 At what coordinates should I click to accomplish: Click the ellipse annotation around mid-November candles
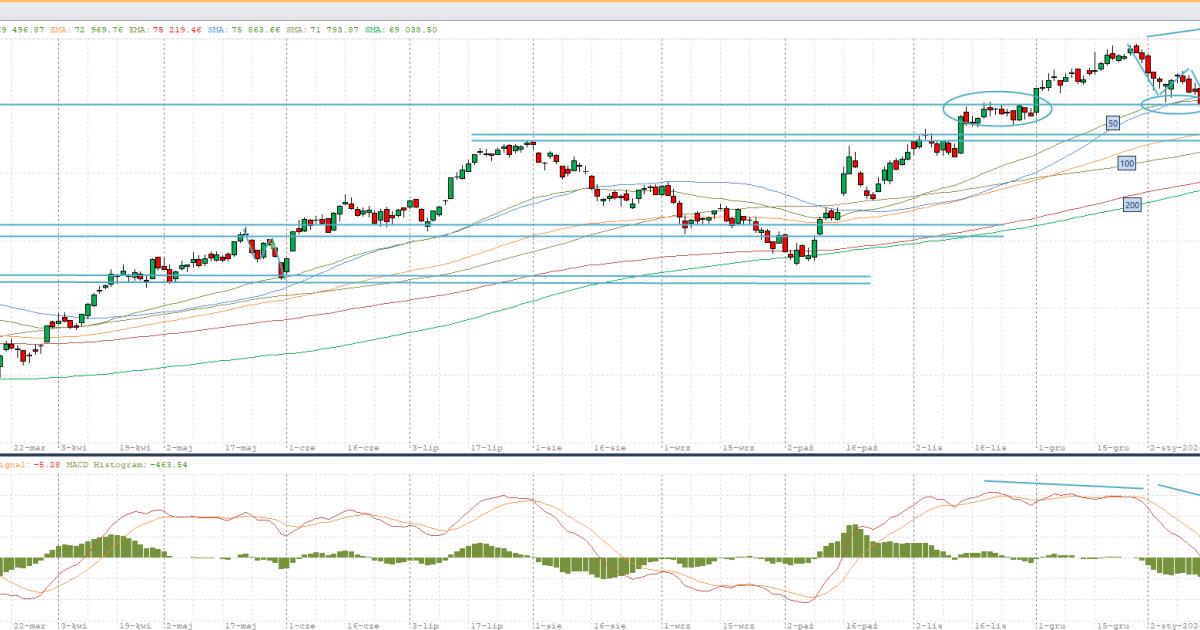[x=997, y=94]
